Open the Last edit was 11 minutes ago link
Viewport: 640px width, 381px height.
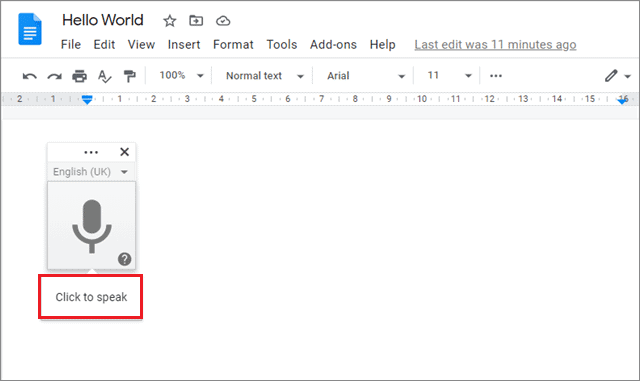click(495, 45)
